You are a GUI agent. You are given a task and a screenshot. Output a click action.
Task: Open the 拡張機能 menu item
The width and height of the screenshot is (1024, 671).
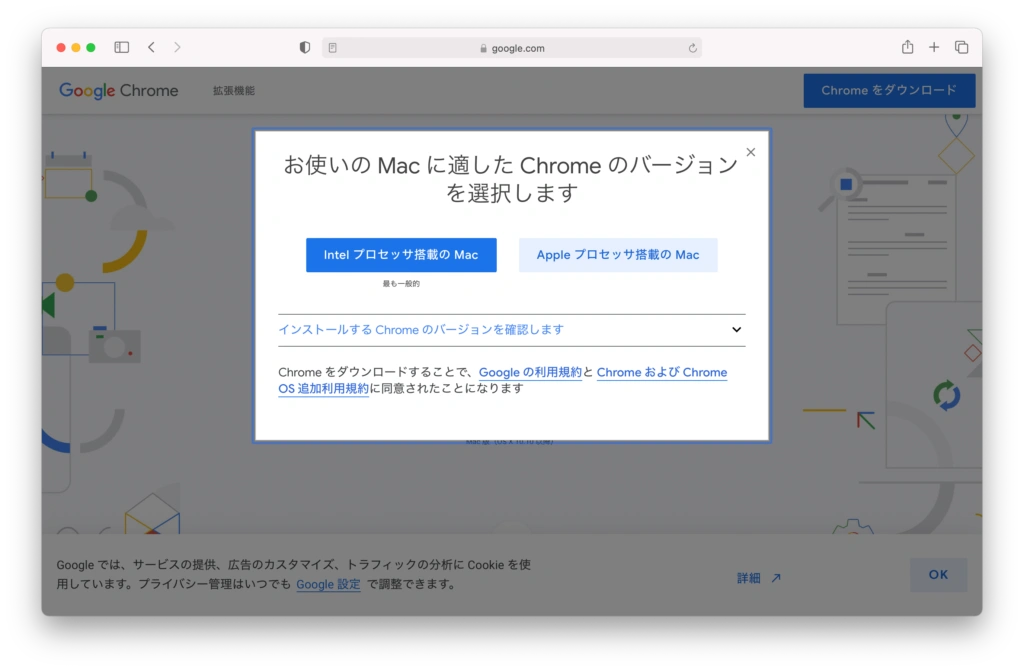point(234,91)
